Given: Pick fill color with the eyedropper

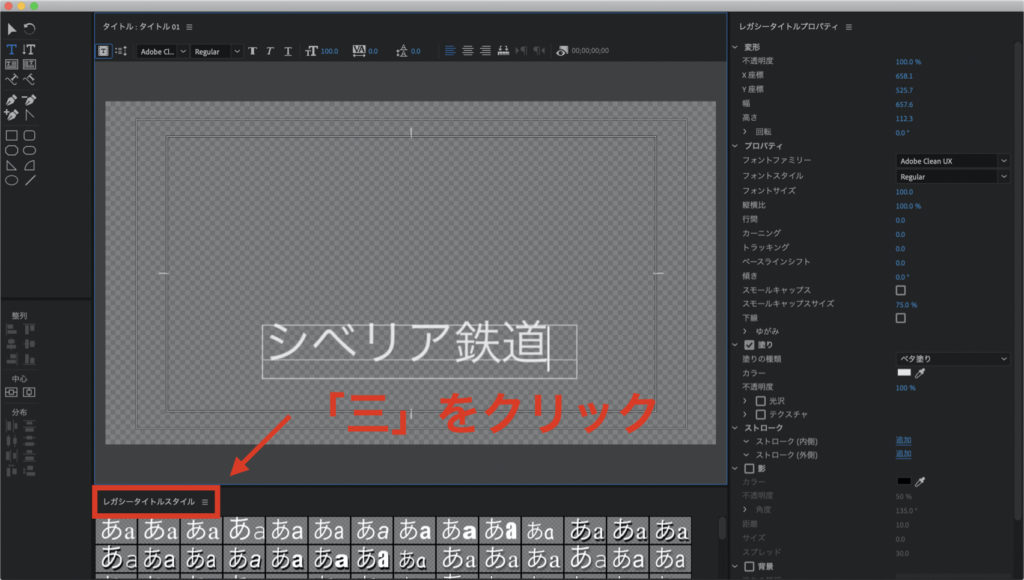Looking at the screenshot, I should click(920, 373).
